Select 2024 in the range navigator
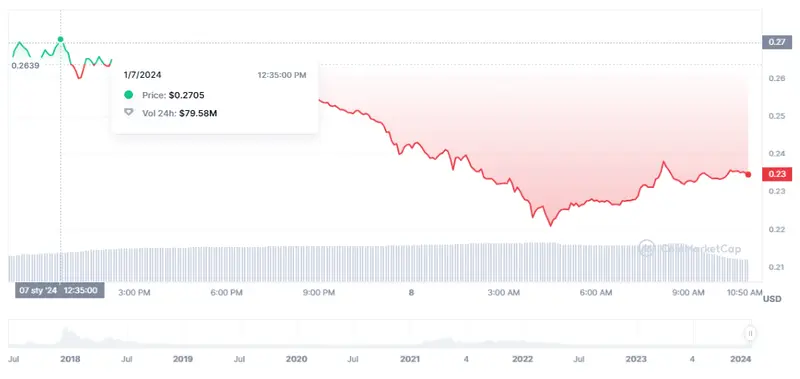The image size is (800, 379). (x=741, y=359)
